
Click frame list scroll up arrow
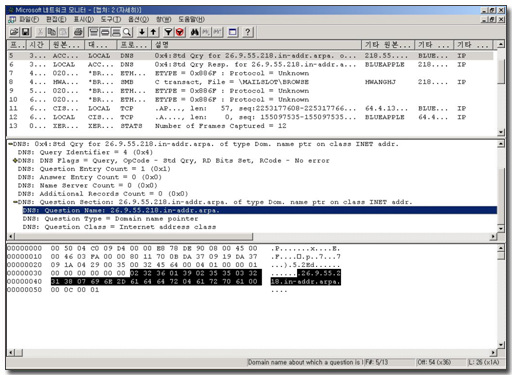click(x=501, y=44)
